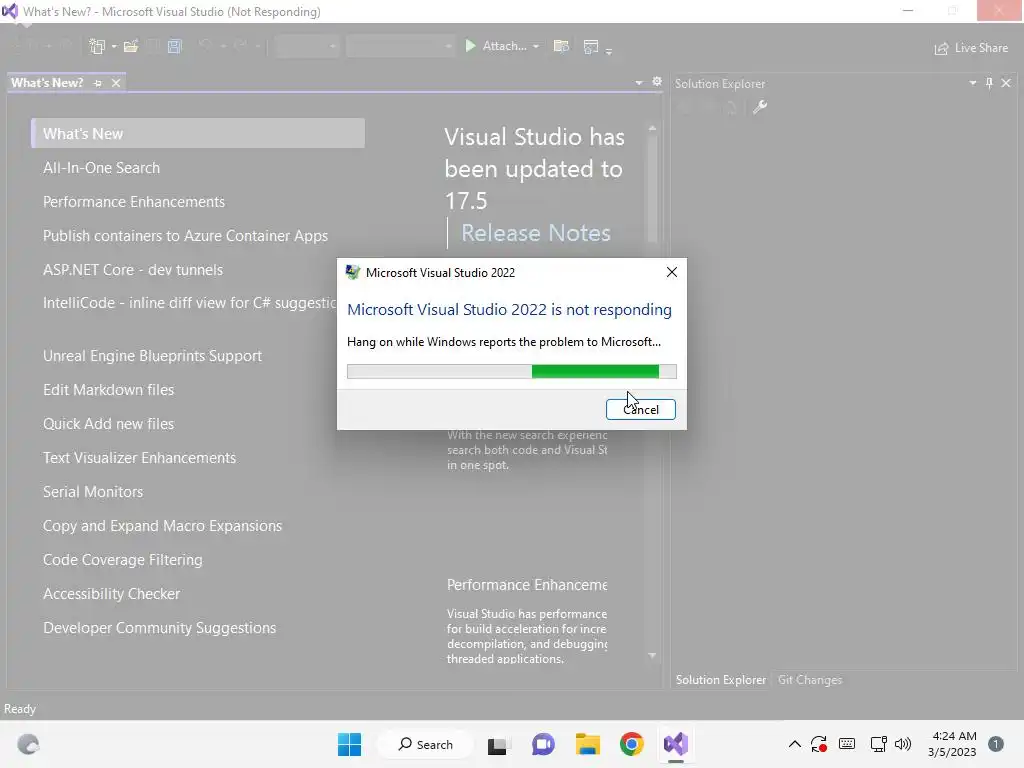Click the green progress bar in dialog

[595, 372]
